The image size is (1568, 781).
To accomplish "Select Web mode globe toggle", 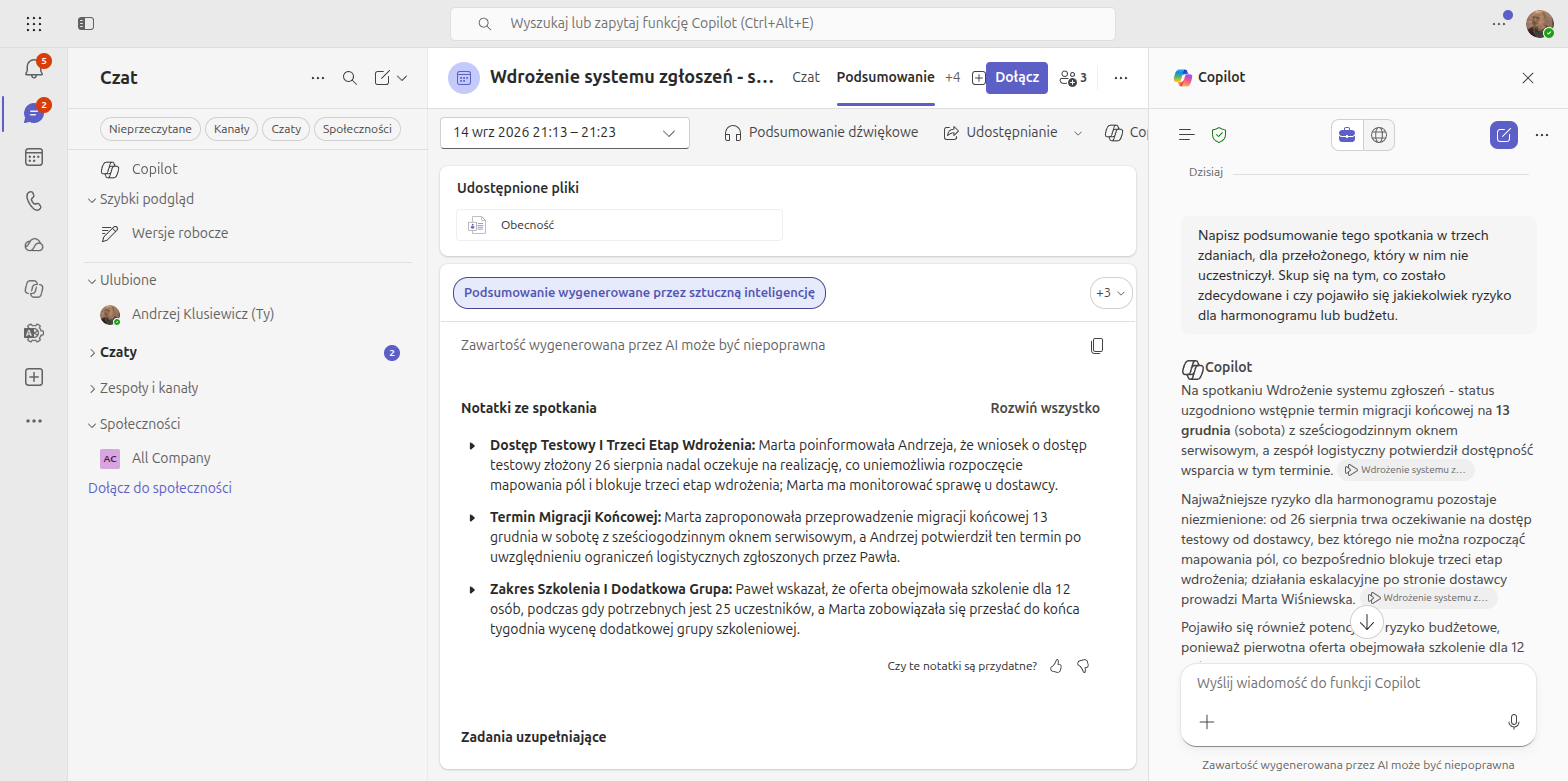I will point(1379,135).
